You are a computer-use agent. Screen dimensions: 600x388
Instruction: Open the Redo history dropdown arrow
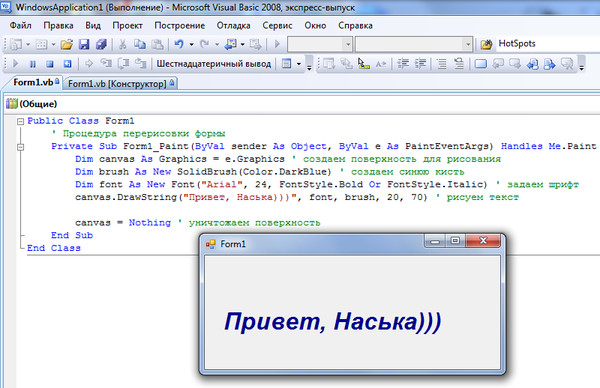coord(217,44)
